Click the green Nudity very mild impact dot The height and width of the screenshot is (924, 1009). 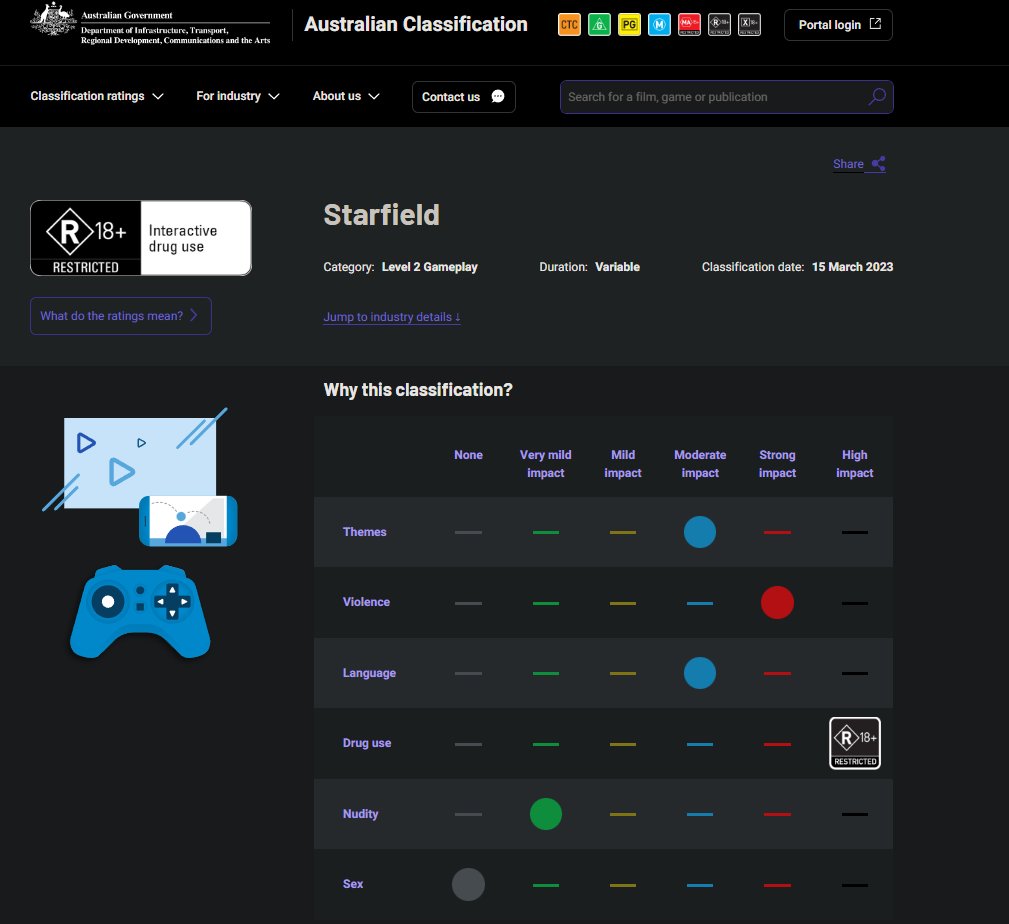(x=545, y=814)
